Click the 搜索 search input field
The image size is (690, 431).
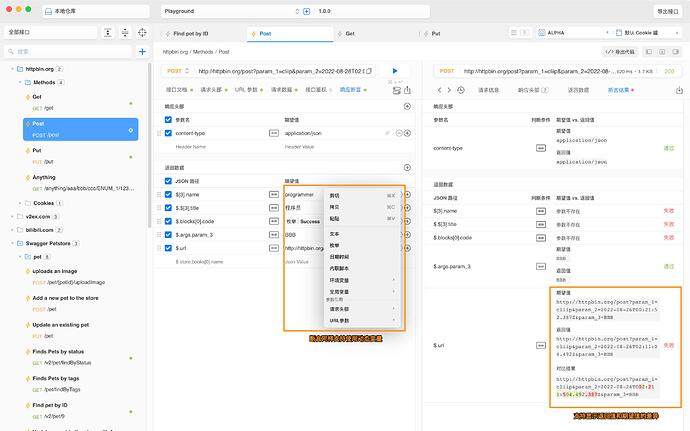click(70, 51)
